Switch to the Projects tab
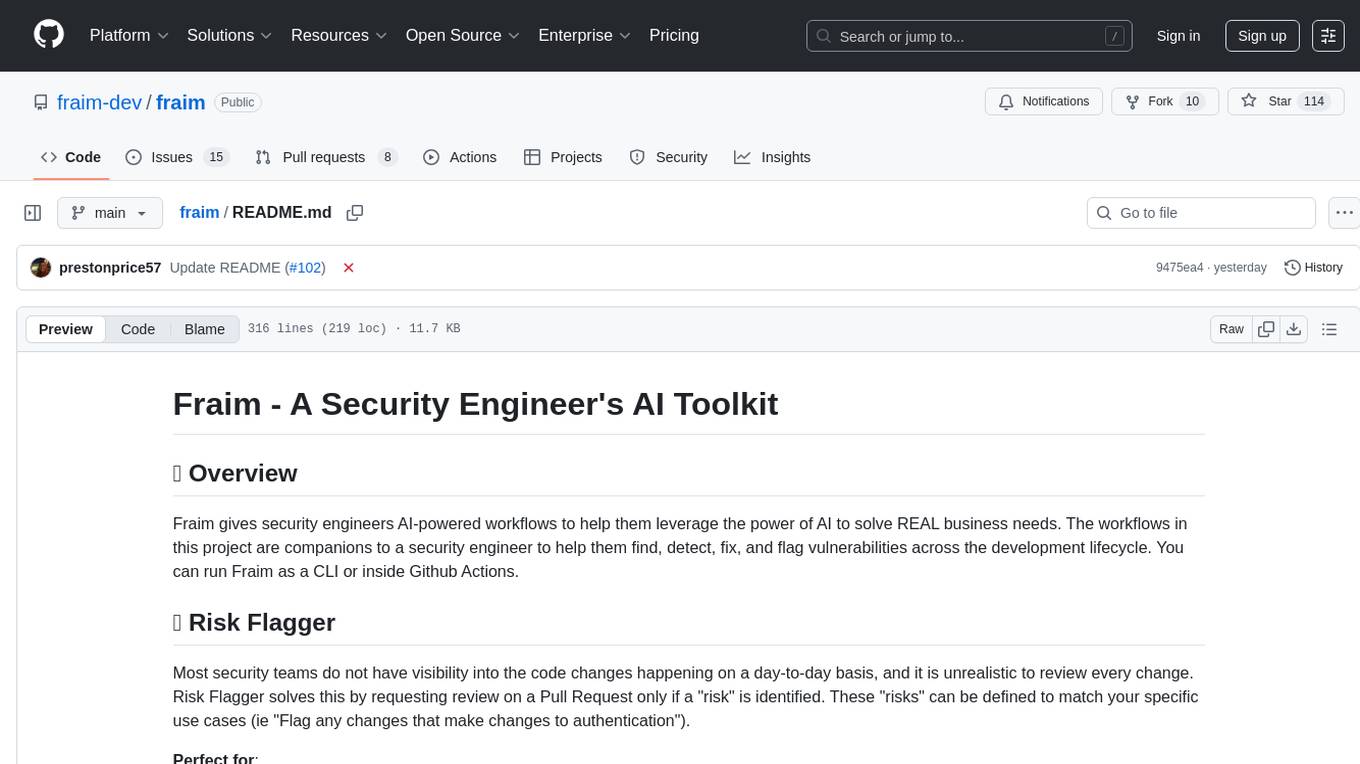This screenshot has height=764, width=1360. pyautogui.click(x=563, y=157)
